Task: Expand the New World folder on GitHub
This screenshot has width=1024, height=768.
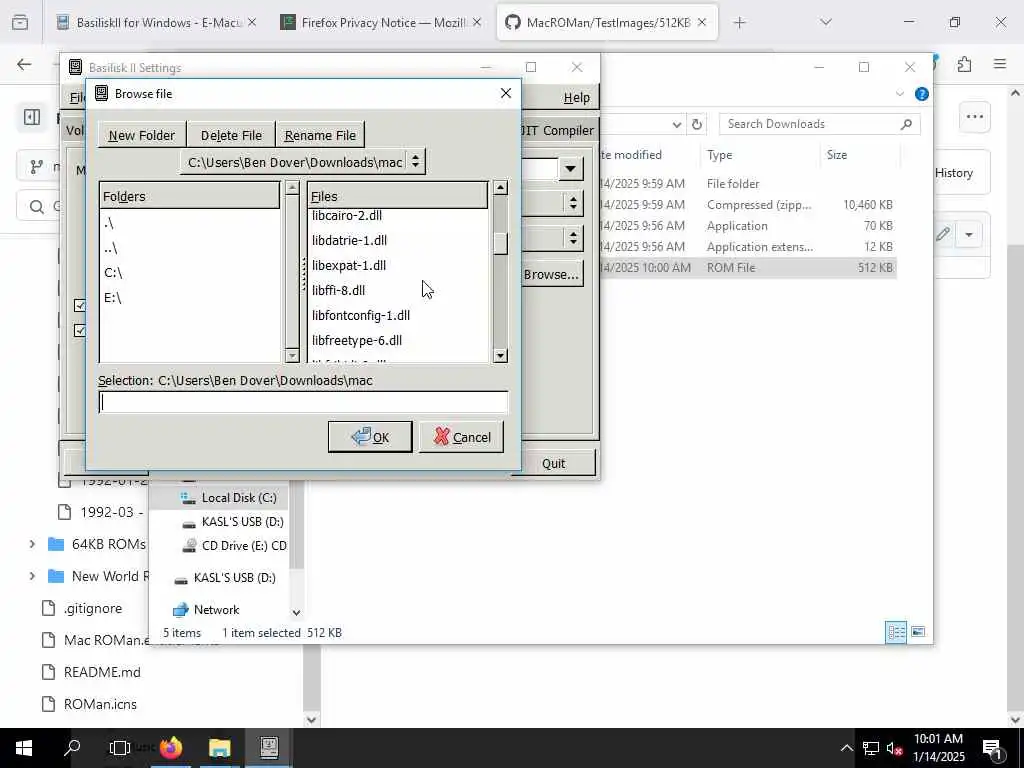Action: [32, 576]
